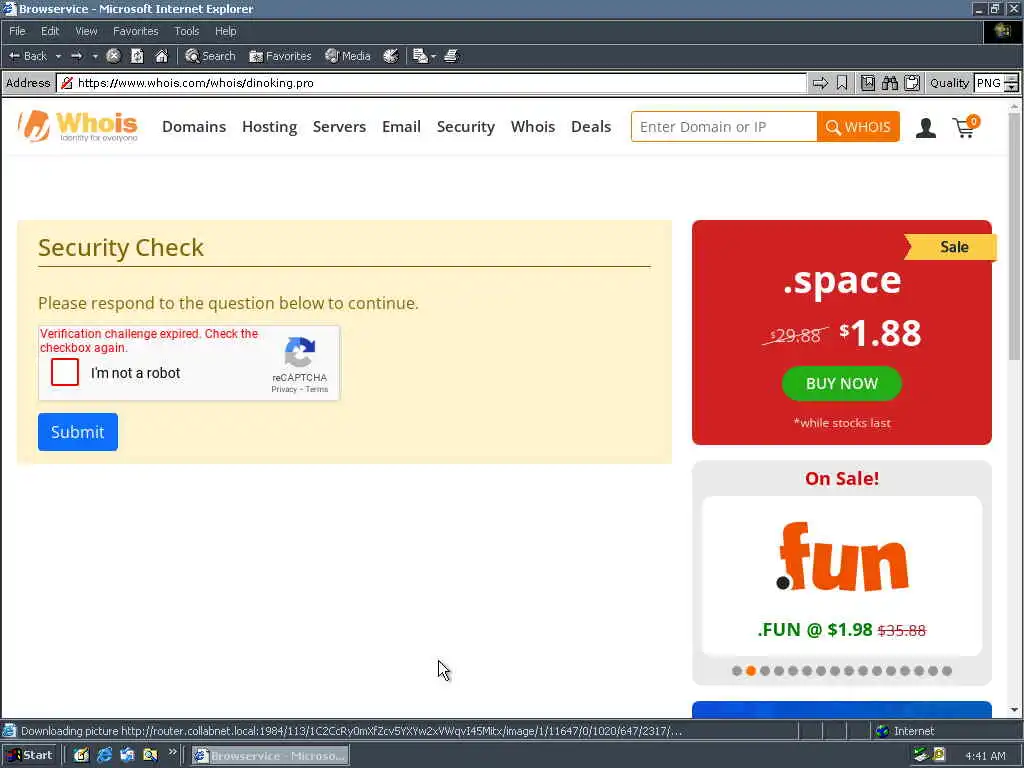Click the folder search quick launch icon
This screenshot has width=1024, height=768.
coord(150,756)
